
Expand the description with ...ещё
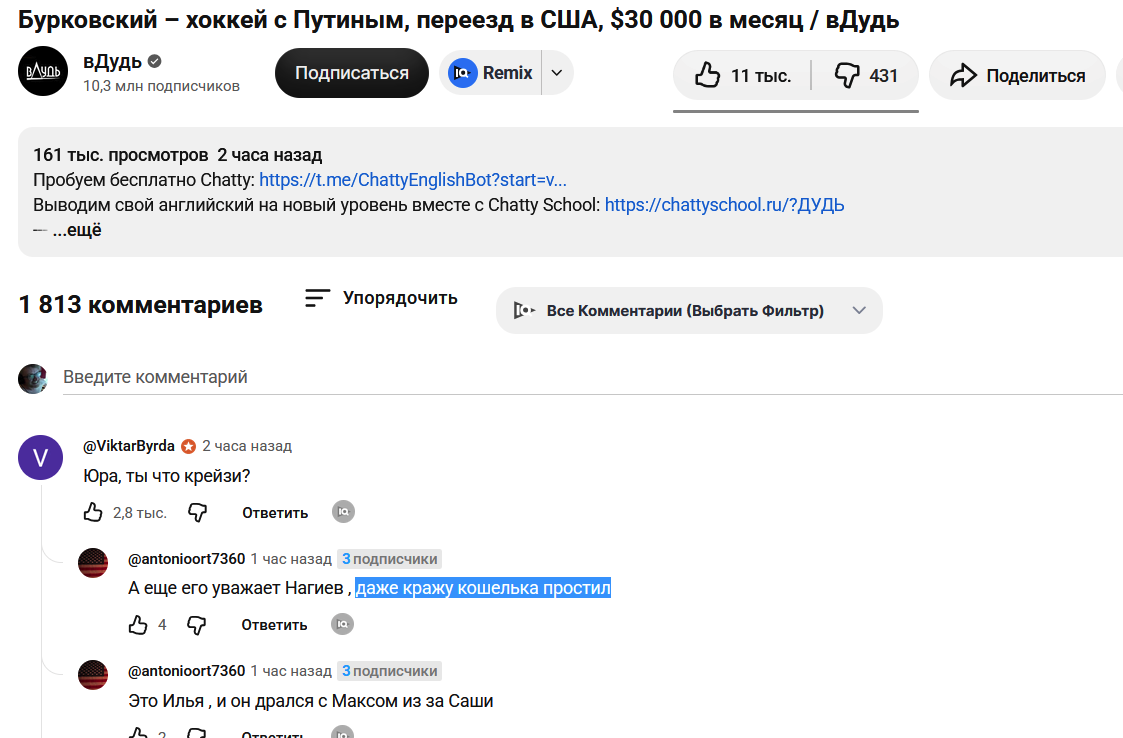pyautogui.click(x=77, y=230)
